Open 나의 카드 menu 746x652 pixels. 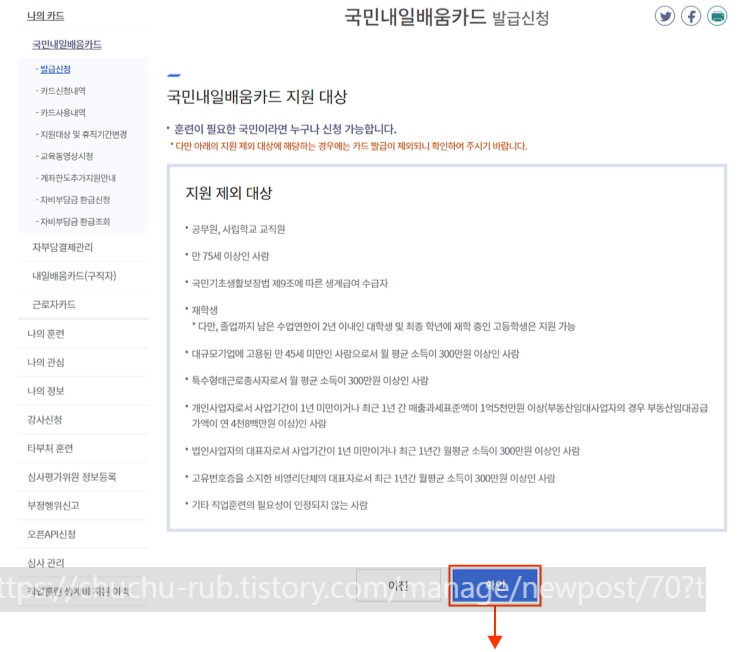pyautogui.click(x=46, y=16)
